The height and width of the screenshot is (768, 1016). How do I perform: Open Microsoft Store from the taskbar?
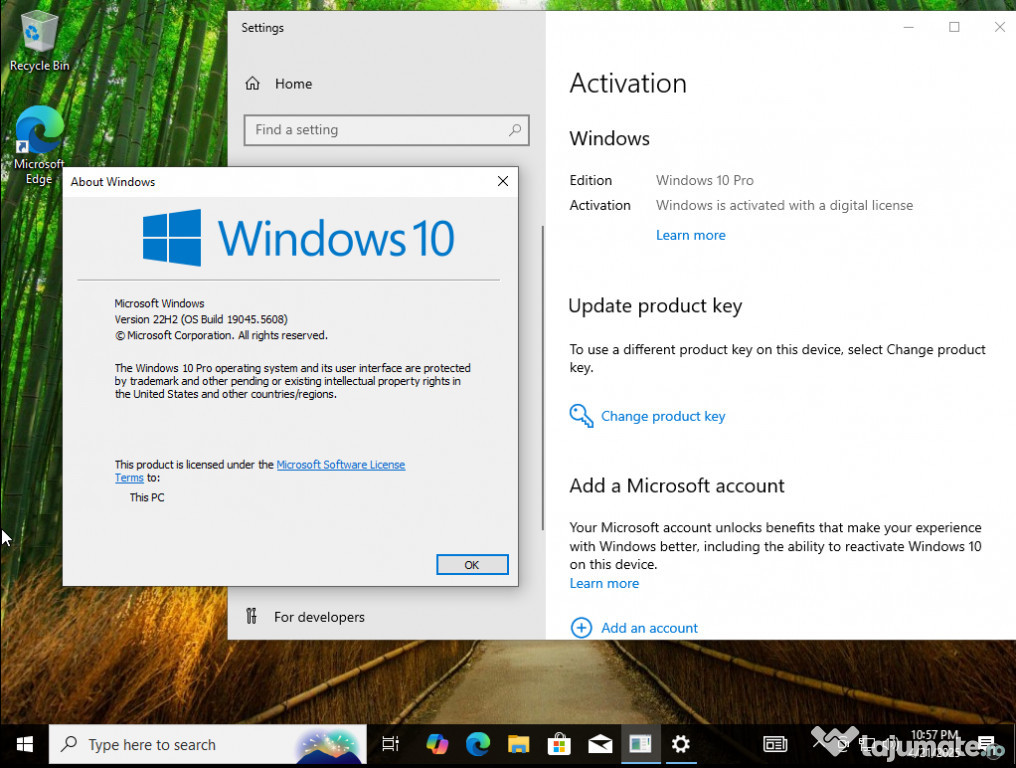click(559, 745)
